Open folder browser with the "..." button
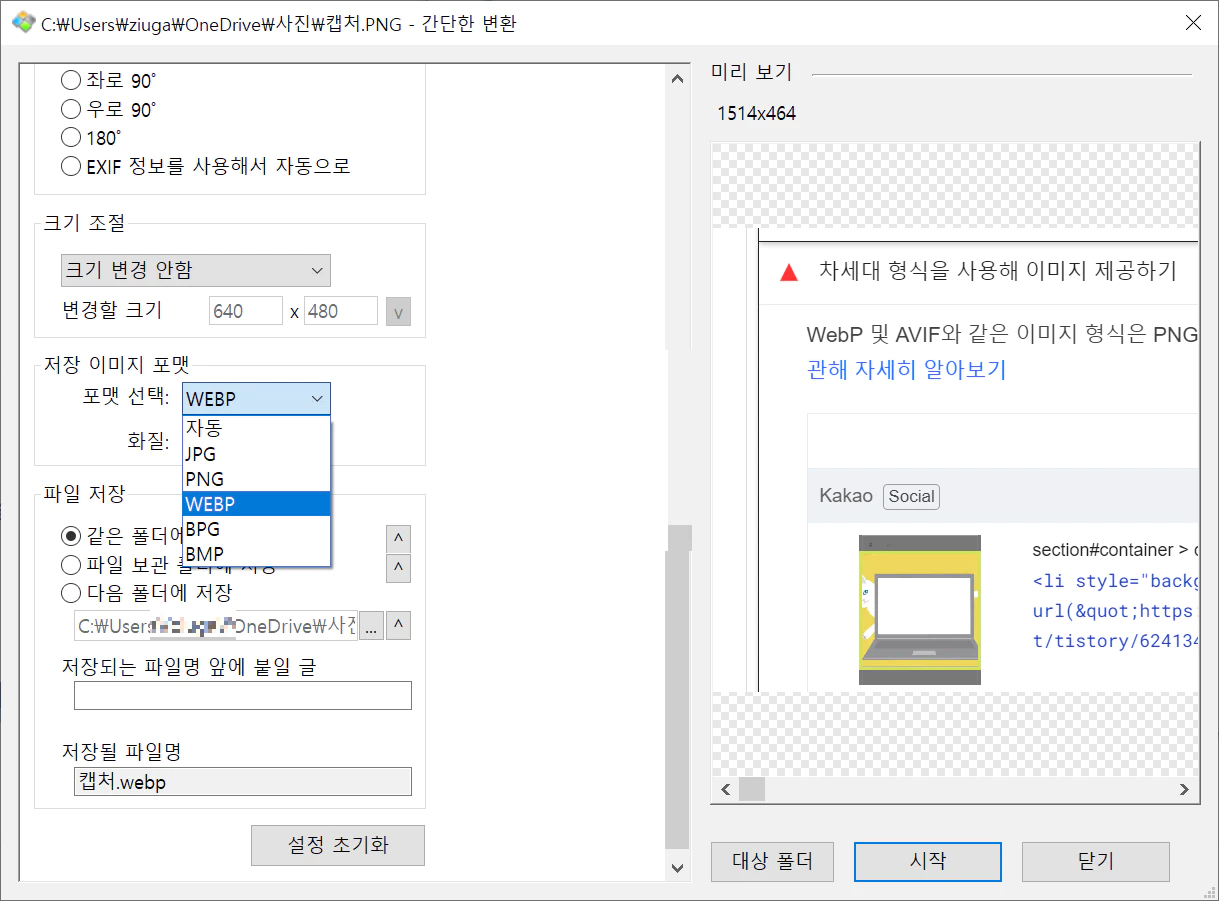Screen dimensions: 1219x901 click(371, 625)
